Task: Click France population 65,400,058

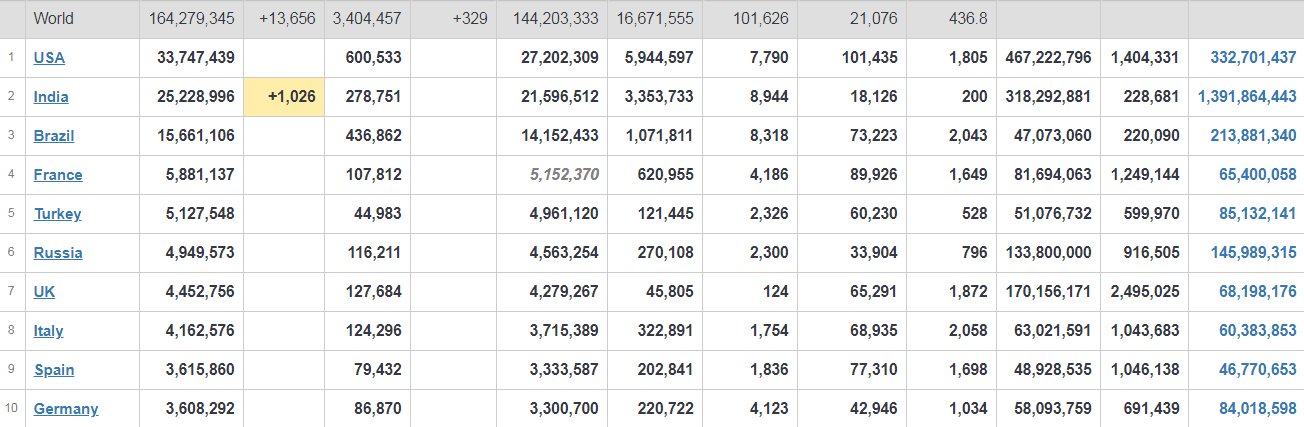Action: pos(1258,175)
